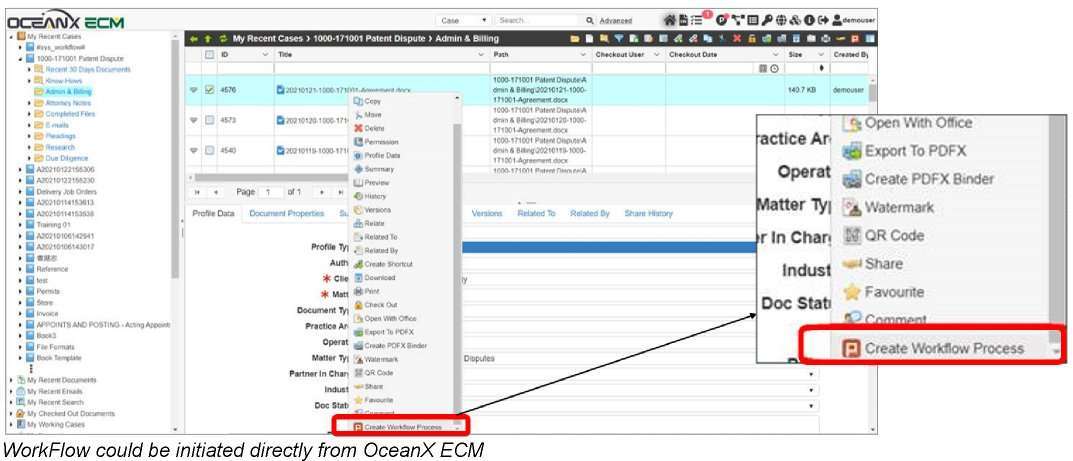Click the Advanced search link
This screenshot has height=461, width=1073.
coord(616,21)
